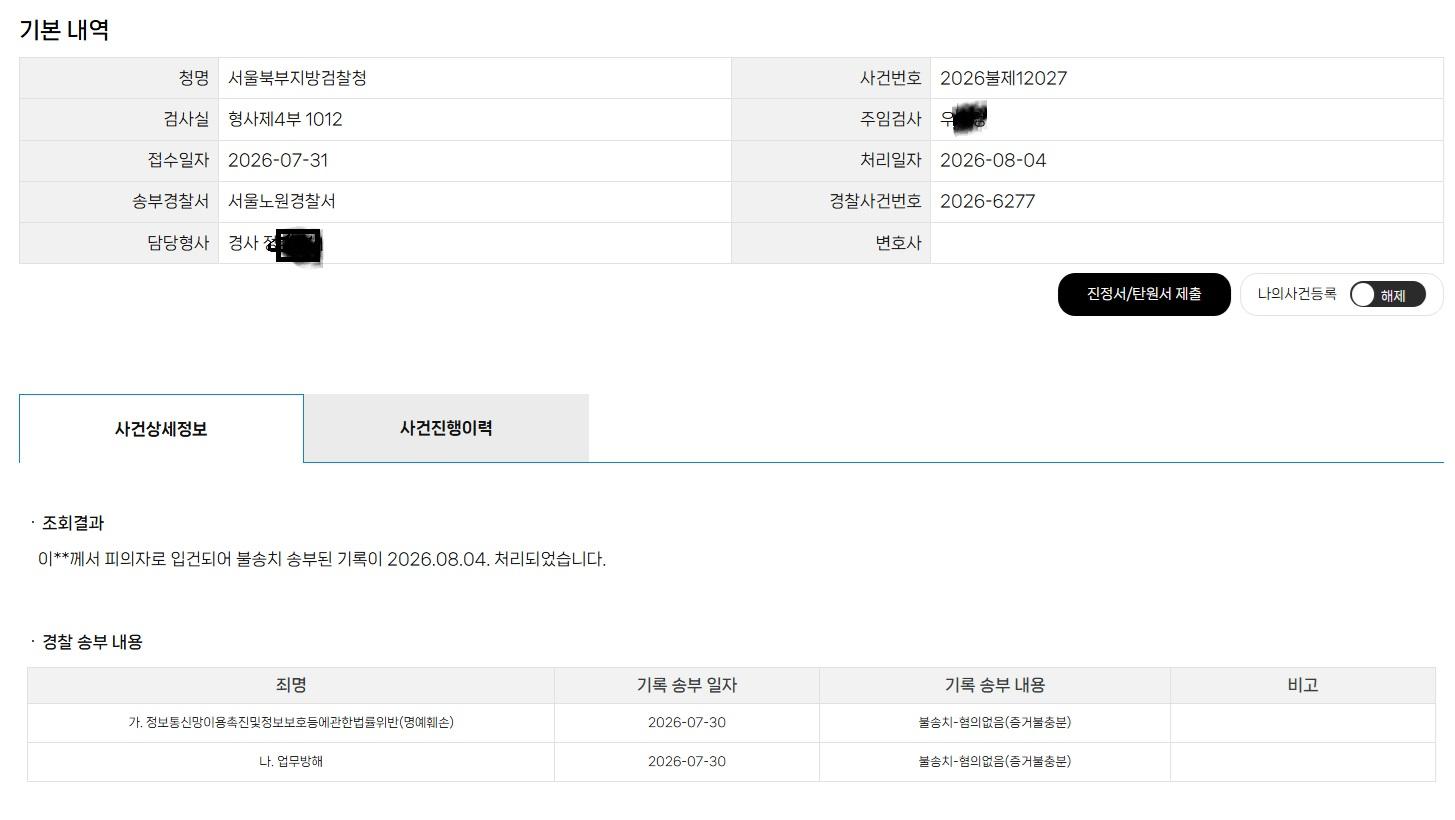Toggle the 나의사건등록 switch
1455x820 pixels.
(1387, 295)
